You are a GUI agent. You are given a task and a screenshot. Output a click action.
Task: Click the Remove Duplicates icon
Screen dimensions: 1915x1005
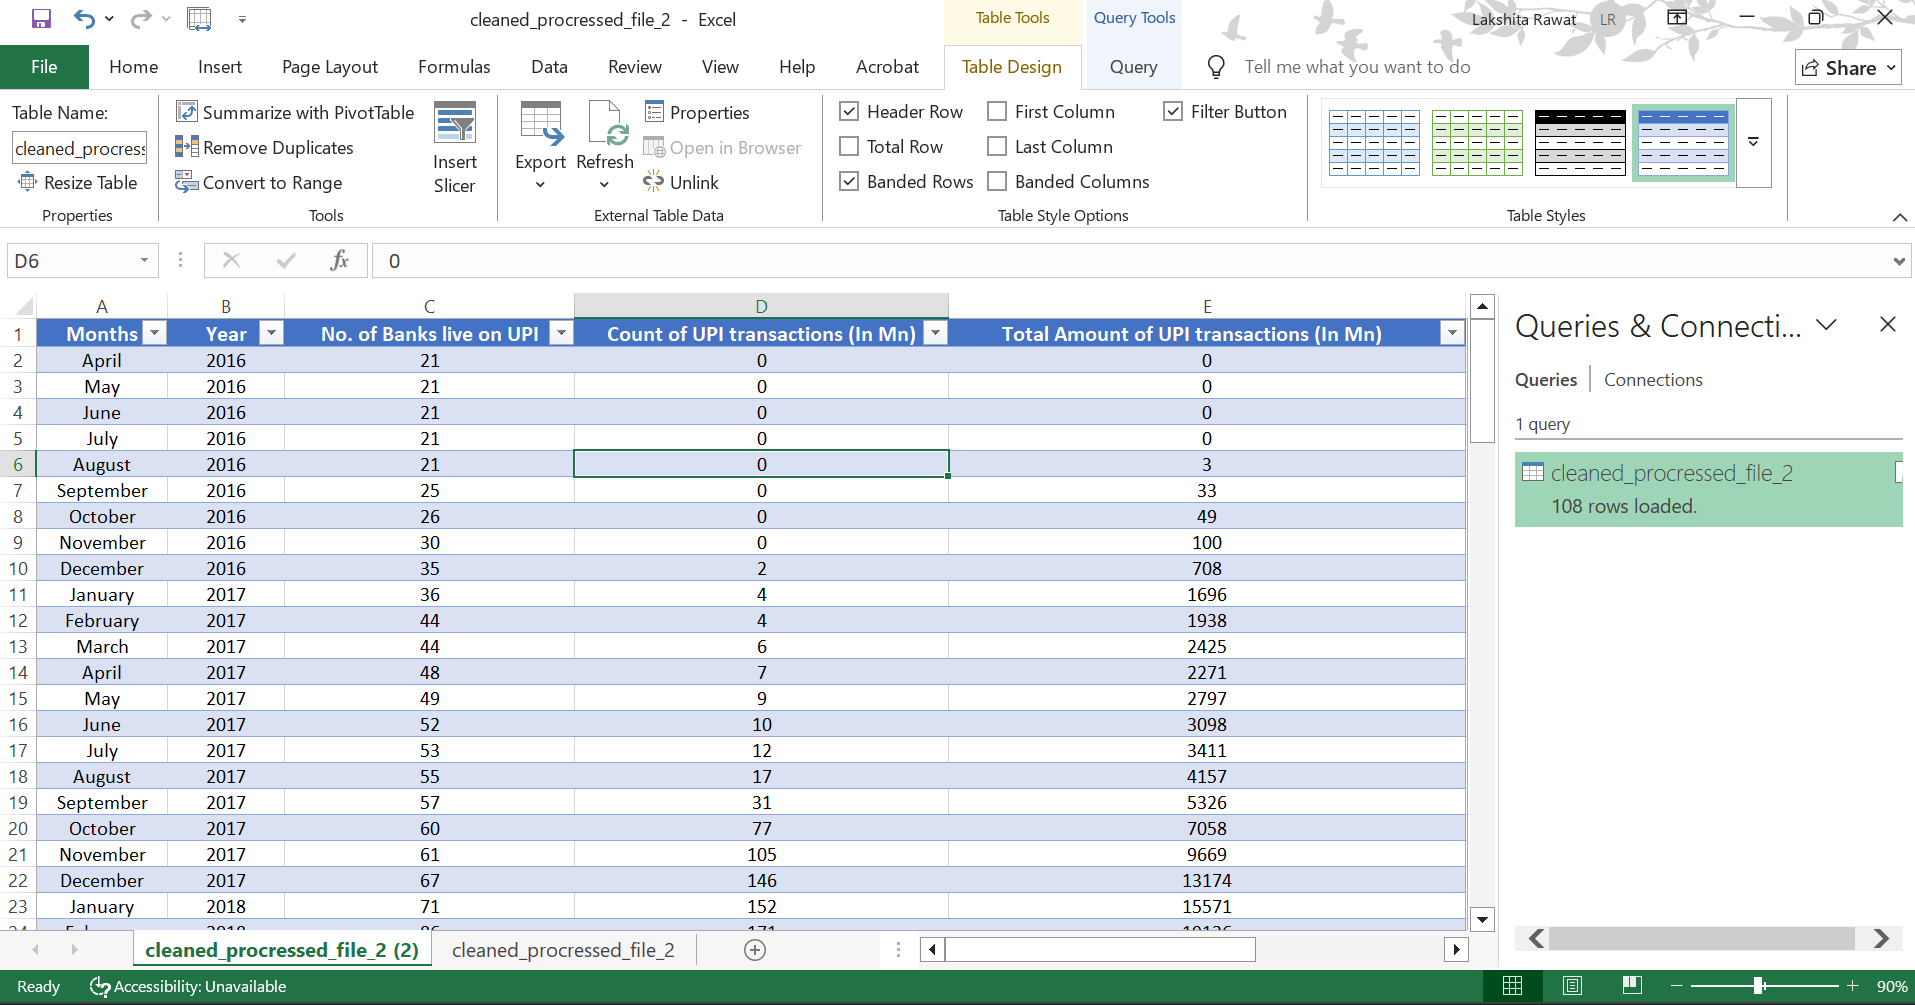(186, 147)
